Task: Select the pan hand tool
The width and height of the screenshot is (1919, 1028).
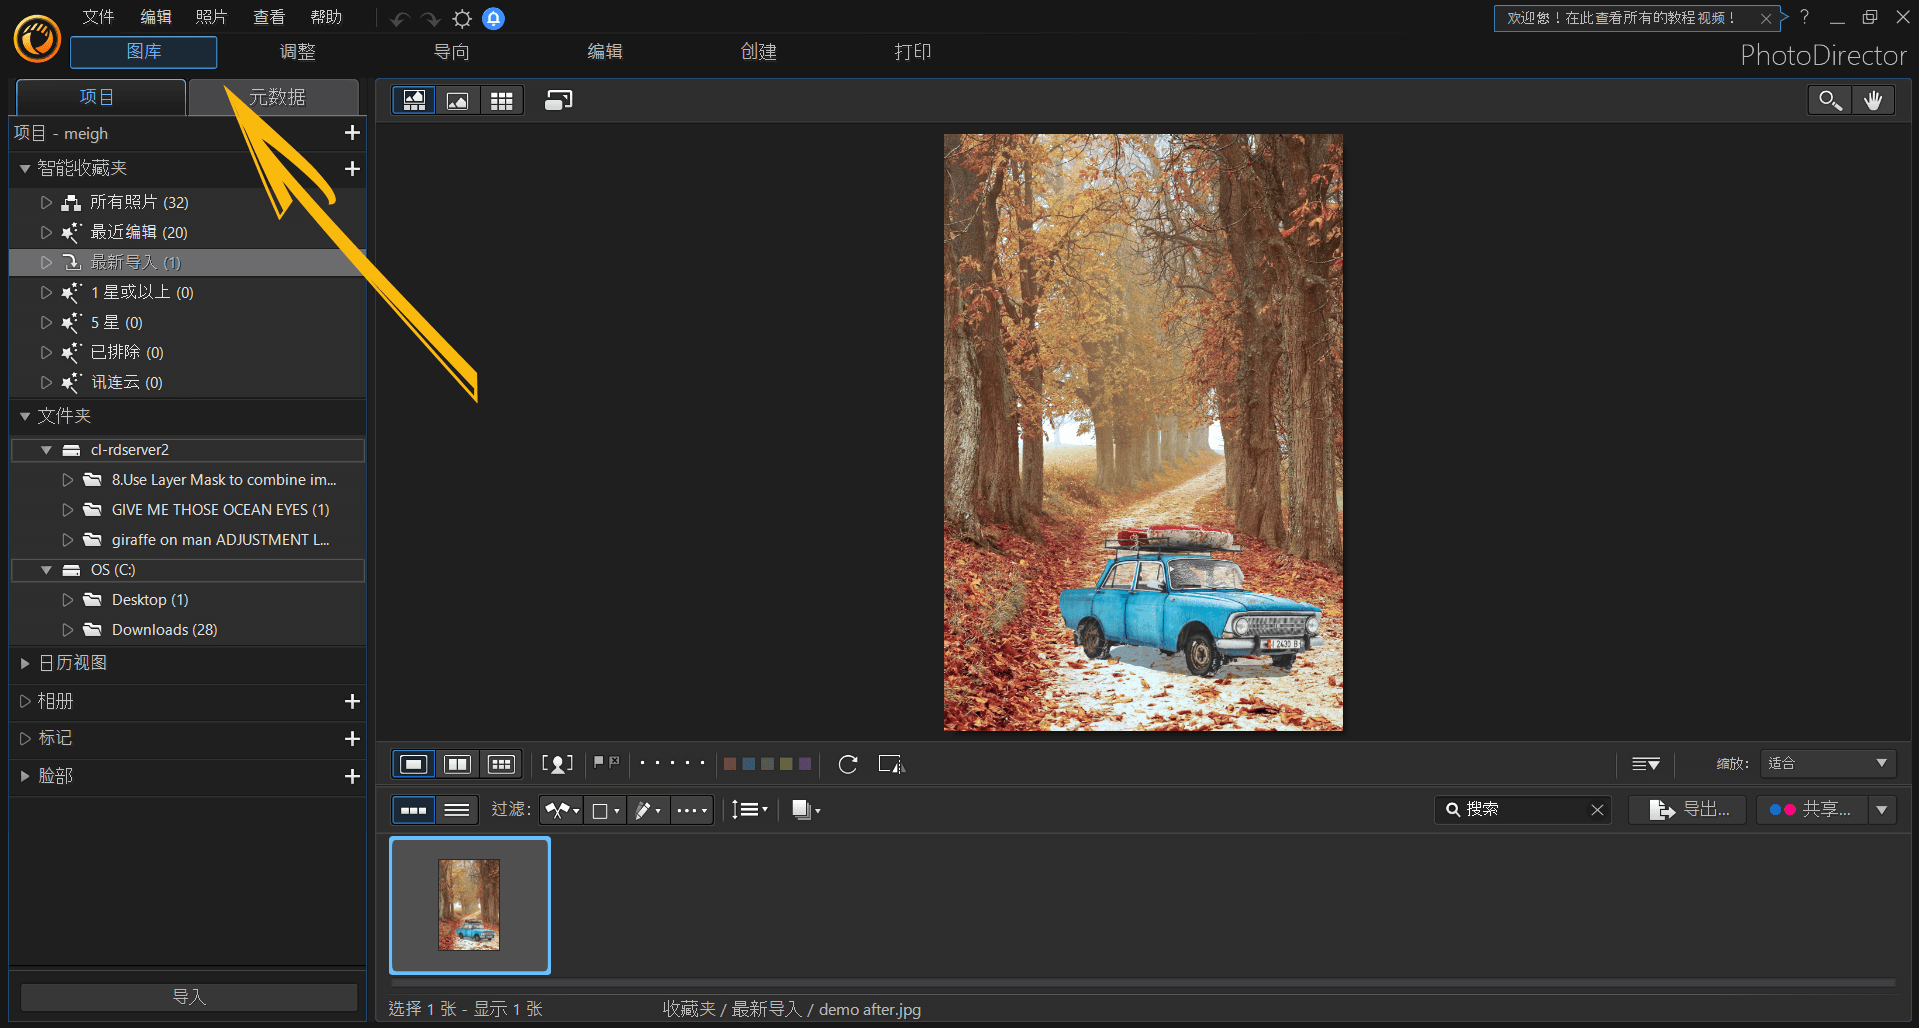Action: 1873,100
